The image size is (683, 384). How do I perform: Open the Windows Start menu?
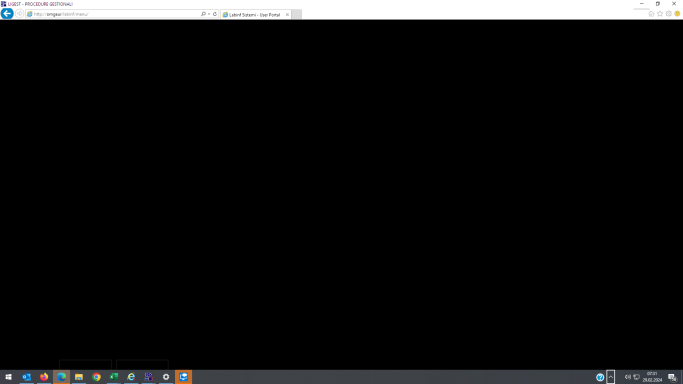click(x=8, y=377)
